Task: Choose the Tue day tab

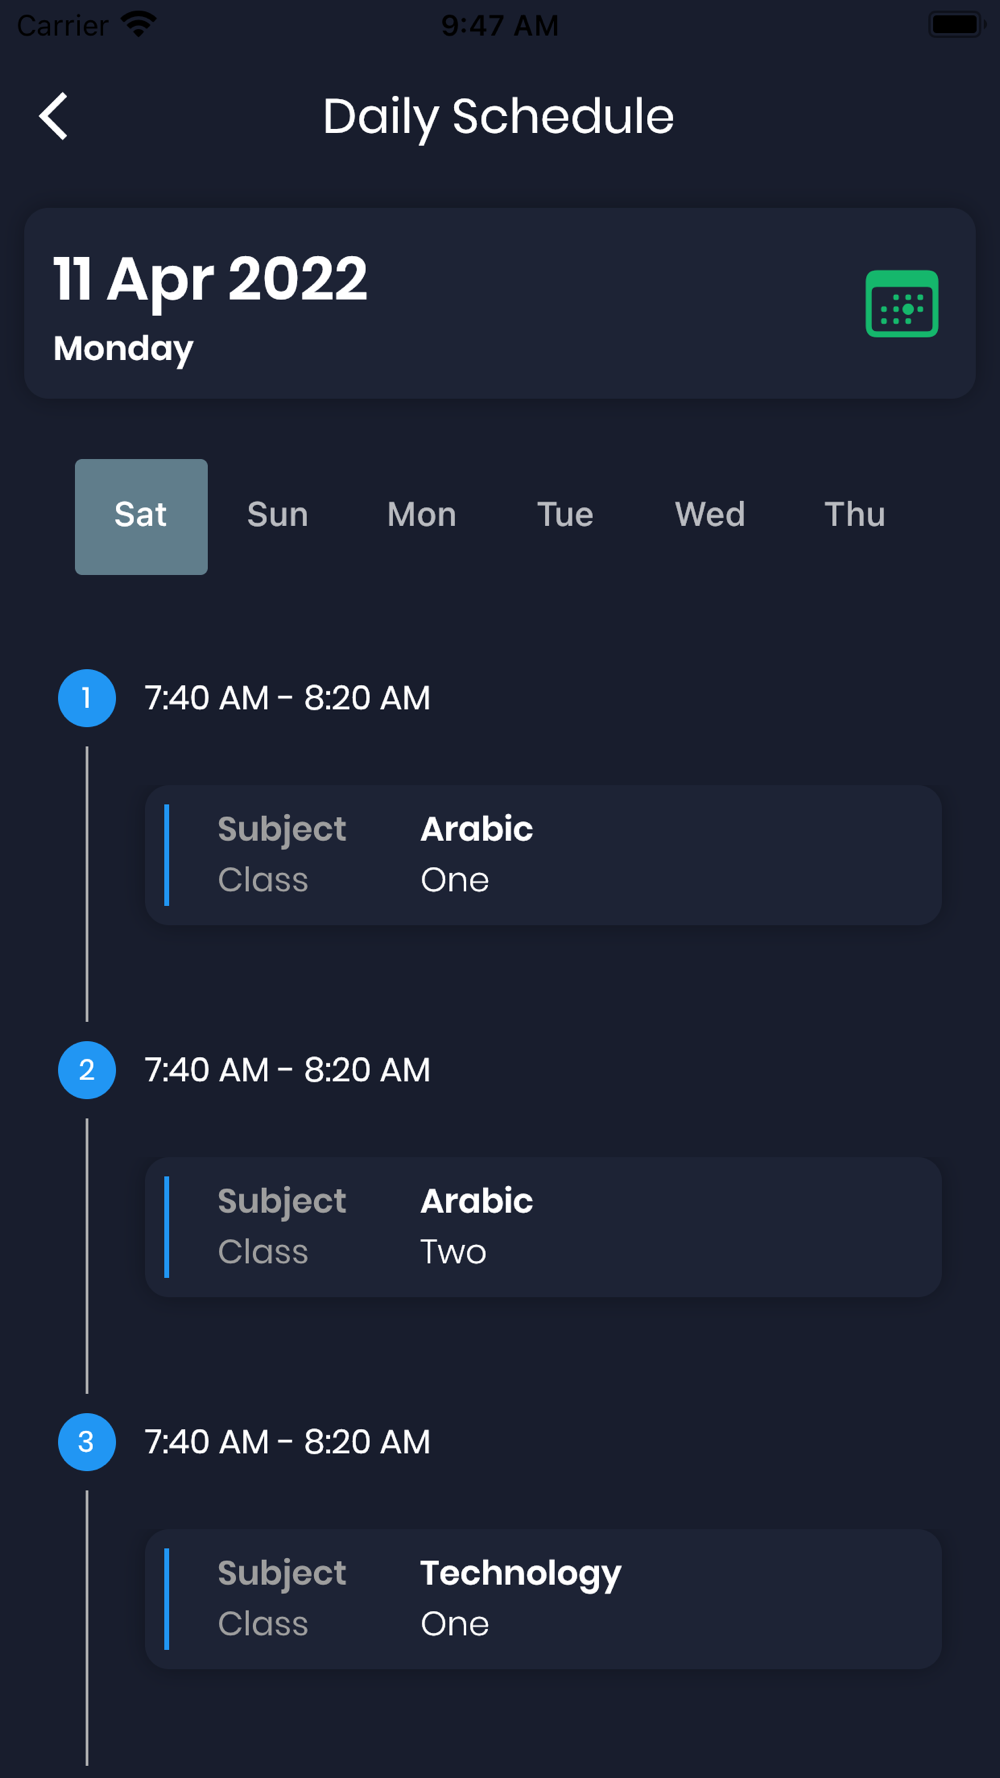Action: [565, 515]
